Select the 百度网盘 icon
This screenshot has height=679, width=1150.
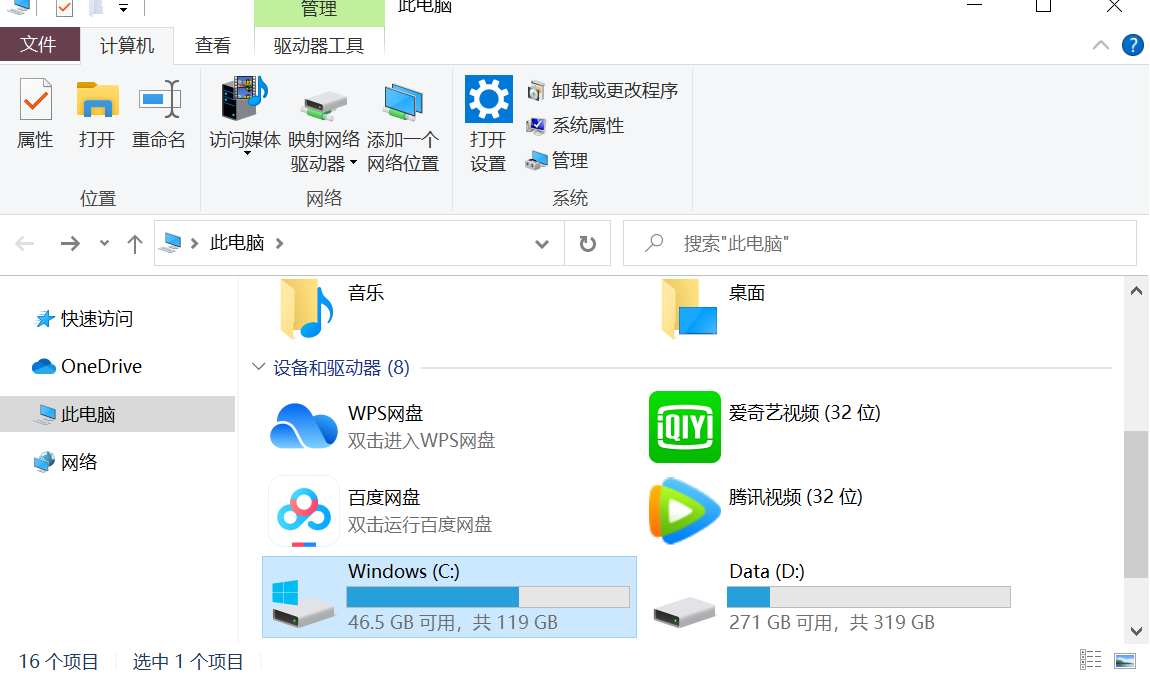304,511
